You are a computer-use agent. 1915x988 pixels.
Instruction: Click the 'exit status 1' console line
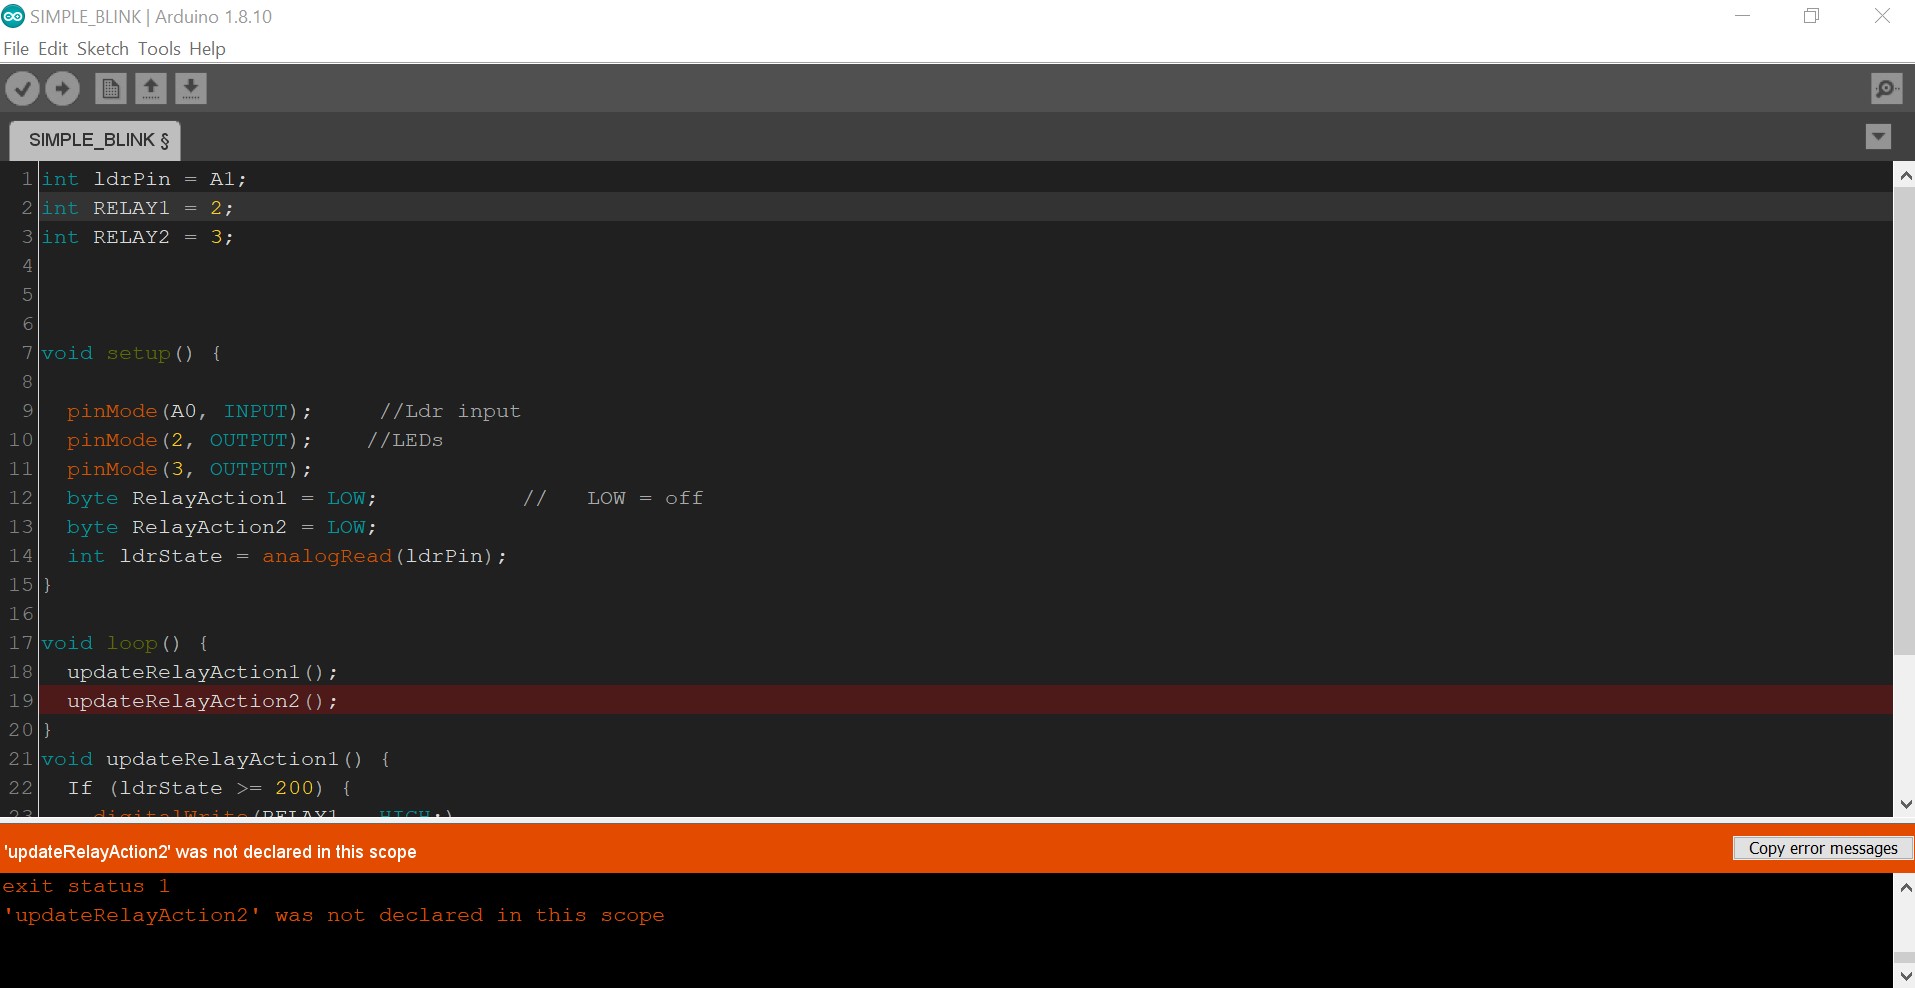click(x=86, y=886)
